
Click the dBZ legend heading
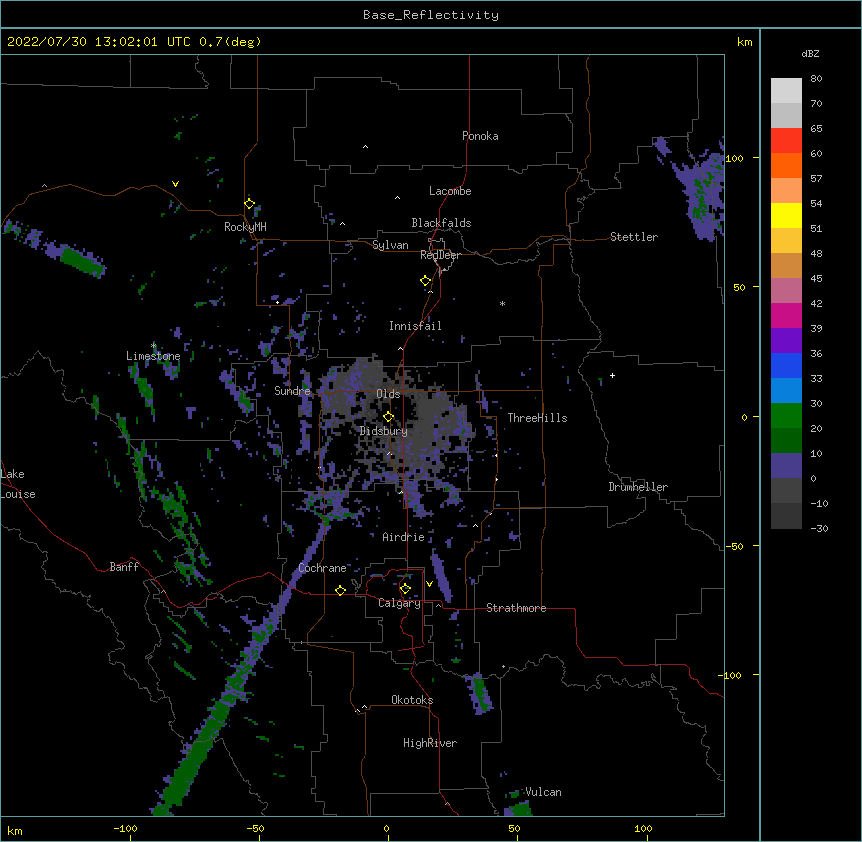tap(810, 53)
